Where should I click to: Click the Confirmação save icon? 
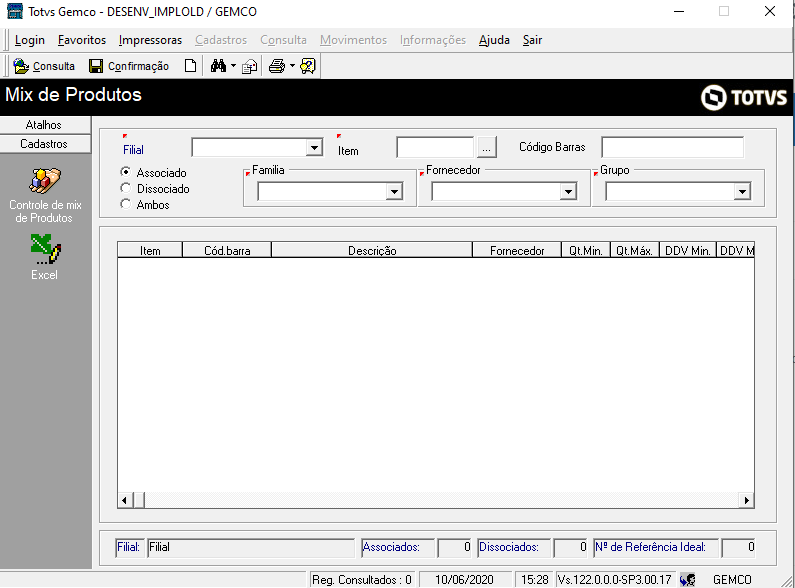[96, 66]
